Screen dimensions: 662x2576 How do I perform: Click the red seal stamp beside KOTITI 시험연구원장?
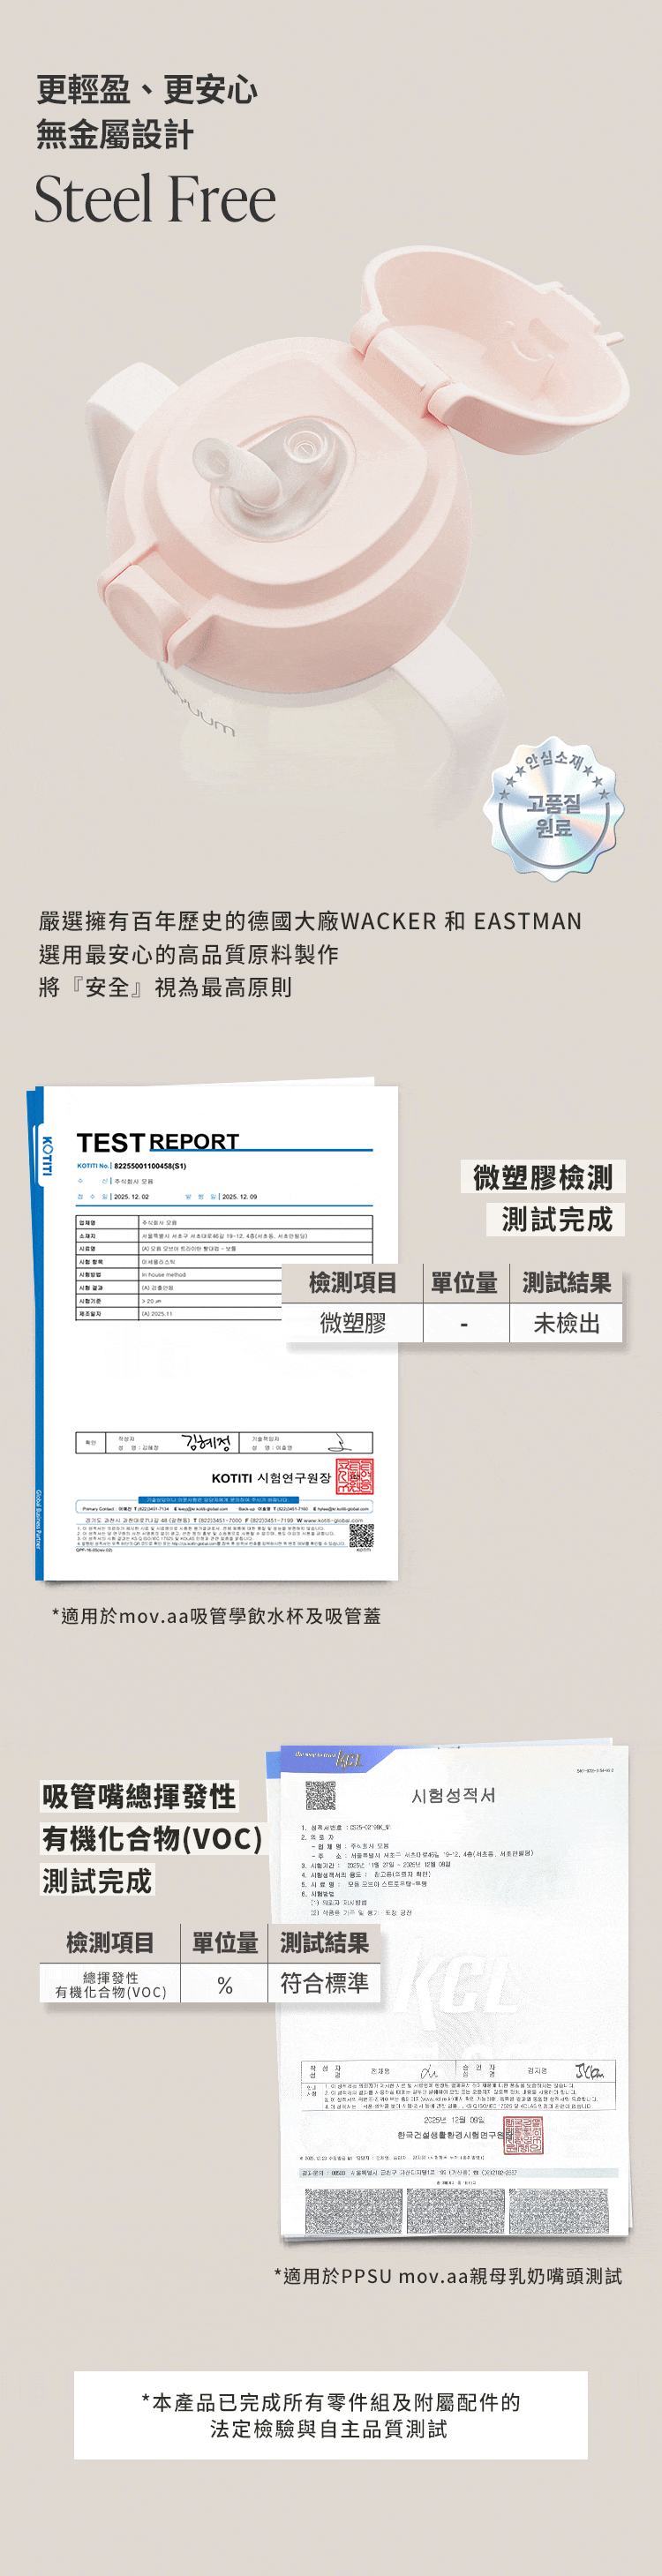click(354, 1476)
